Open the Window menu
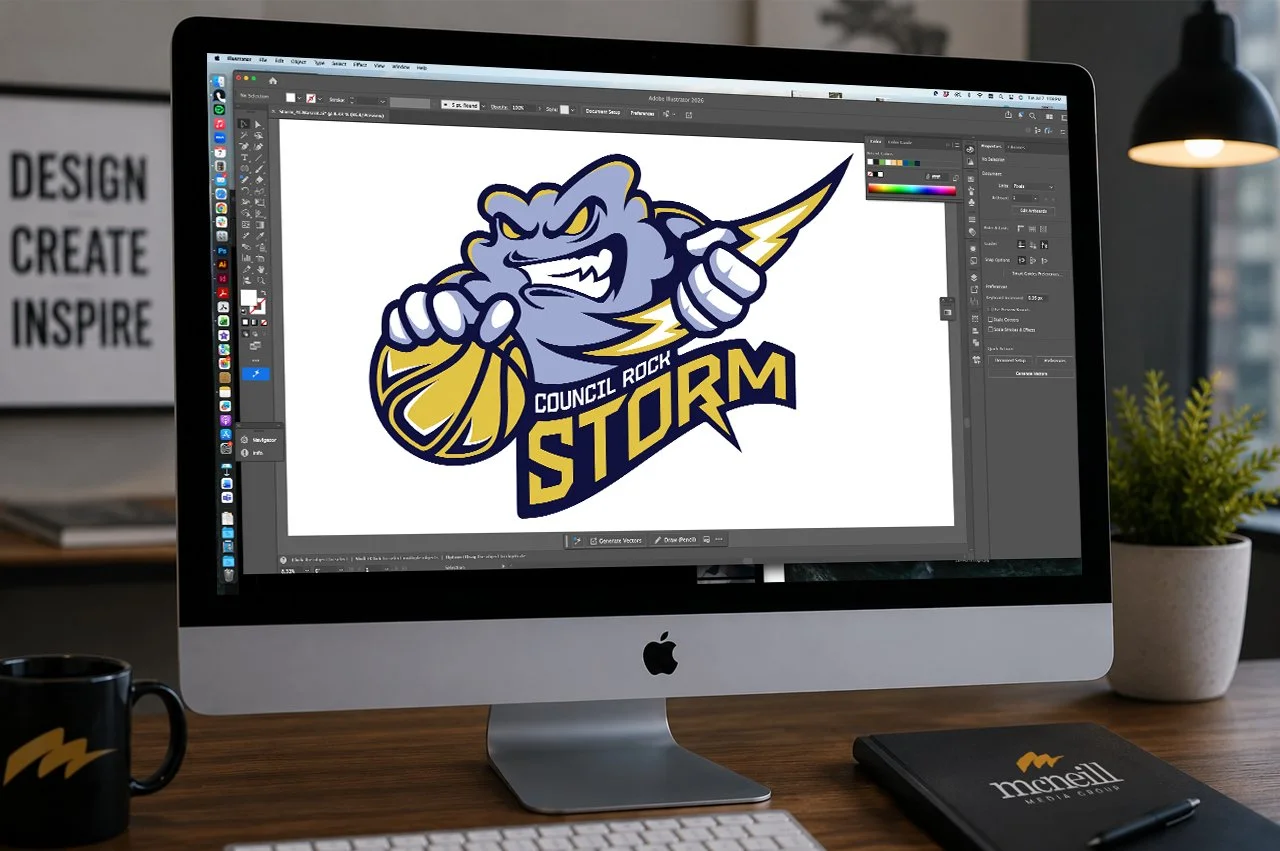Viewport: 1280px width, 851px height. coord(401,66)
